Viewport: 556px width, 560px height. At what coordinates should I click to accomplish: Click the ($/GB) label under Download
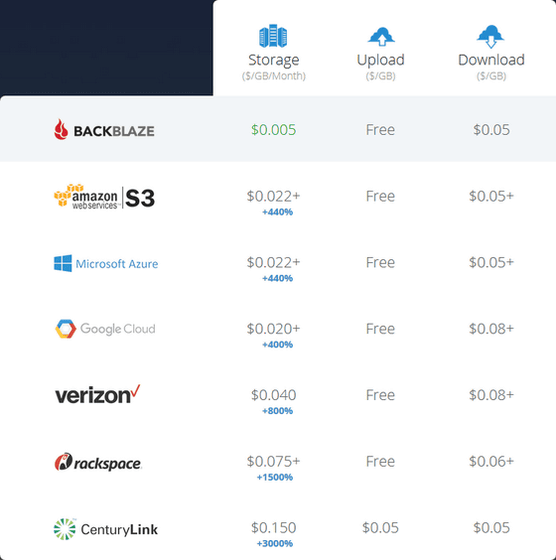[x=491, y=76]
